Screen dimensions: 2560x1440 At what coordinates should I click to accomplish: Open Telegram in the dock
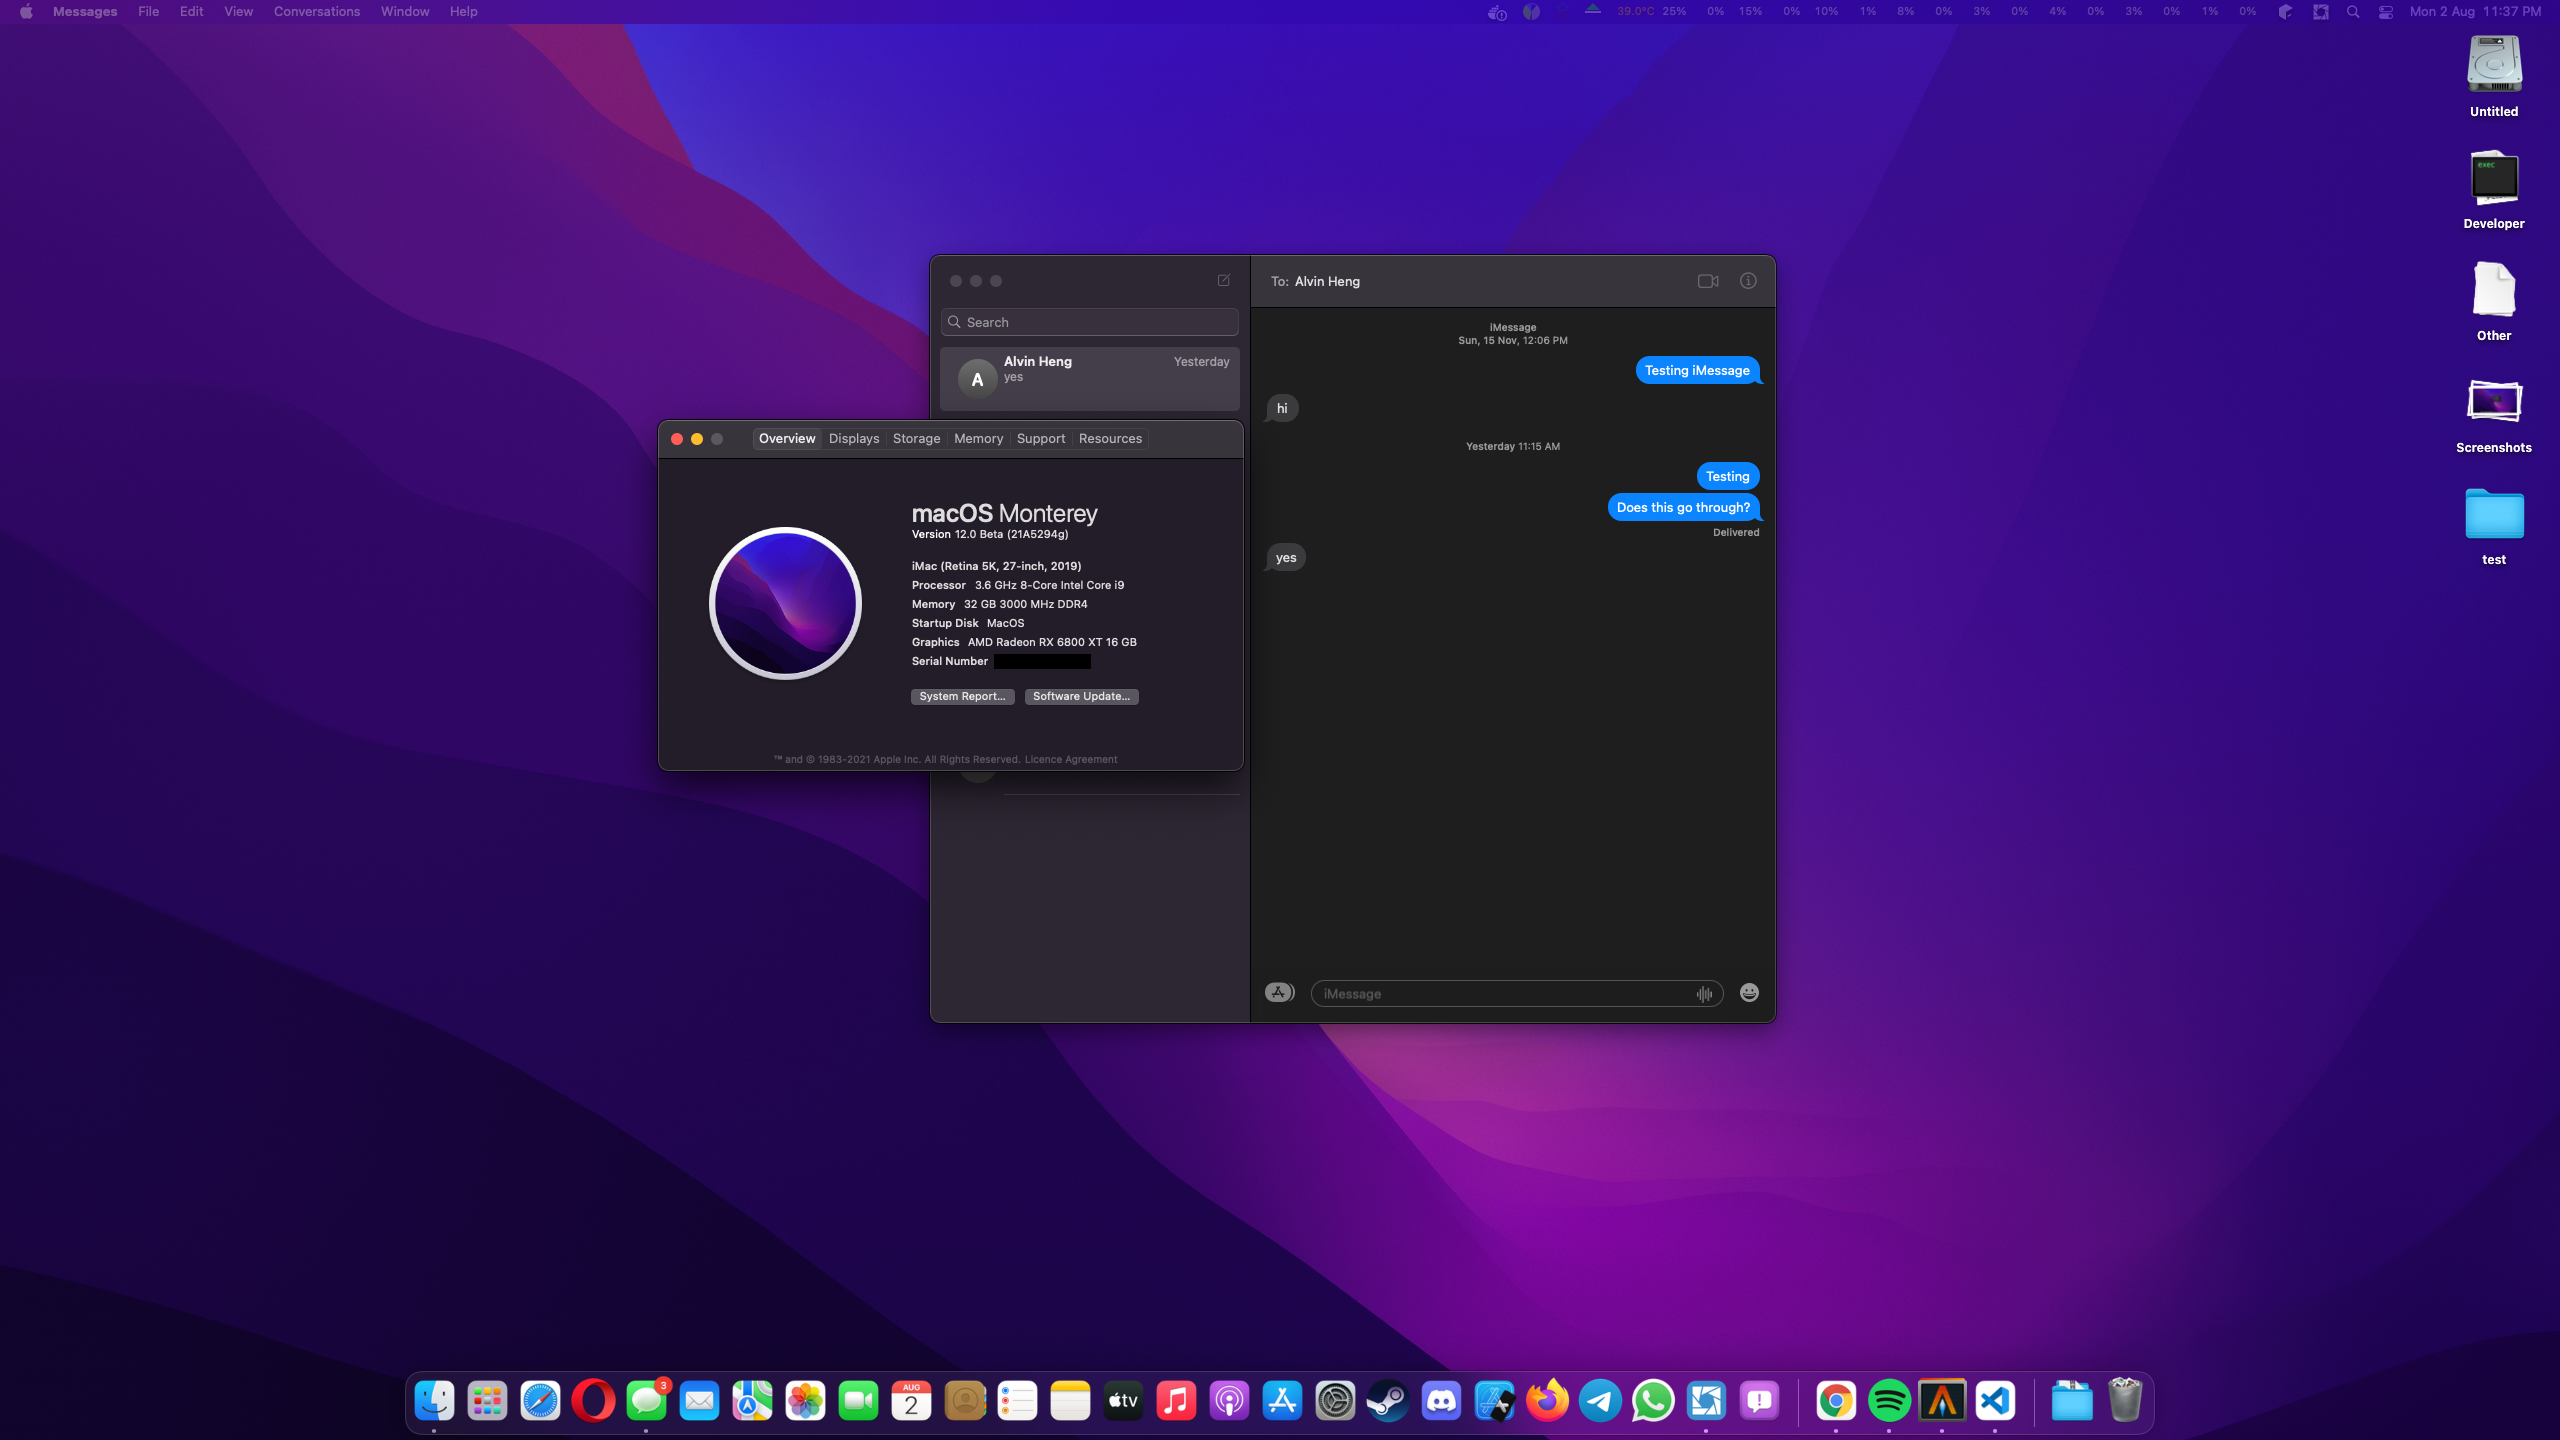point(1600,1401)
